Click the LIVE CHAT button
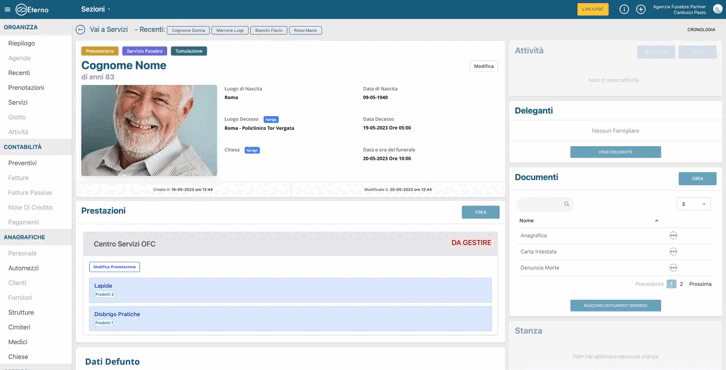The image size is (726, 370). point(593,9)
